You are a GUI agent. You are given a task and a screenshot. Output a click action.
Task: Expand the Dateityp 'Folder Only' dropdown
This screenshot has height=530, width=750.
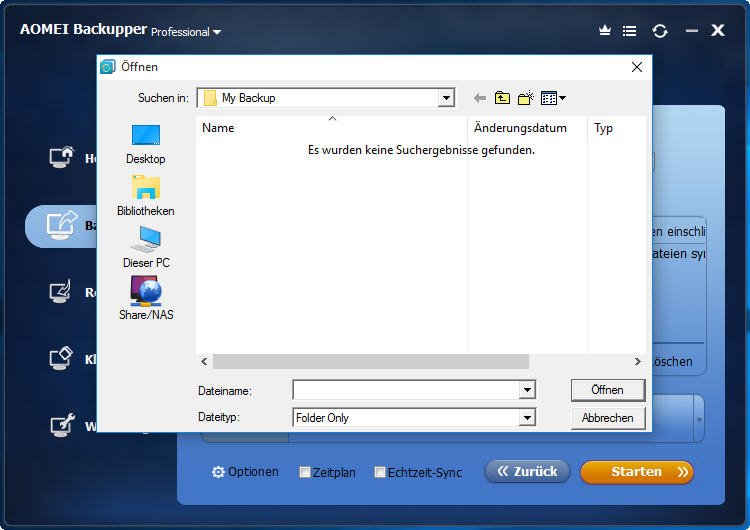coord(527,418)
